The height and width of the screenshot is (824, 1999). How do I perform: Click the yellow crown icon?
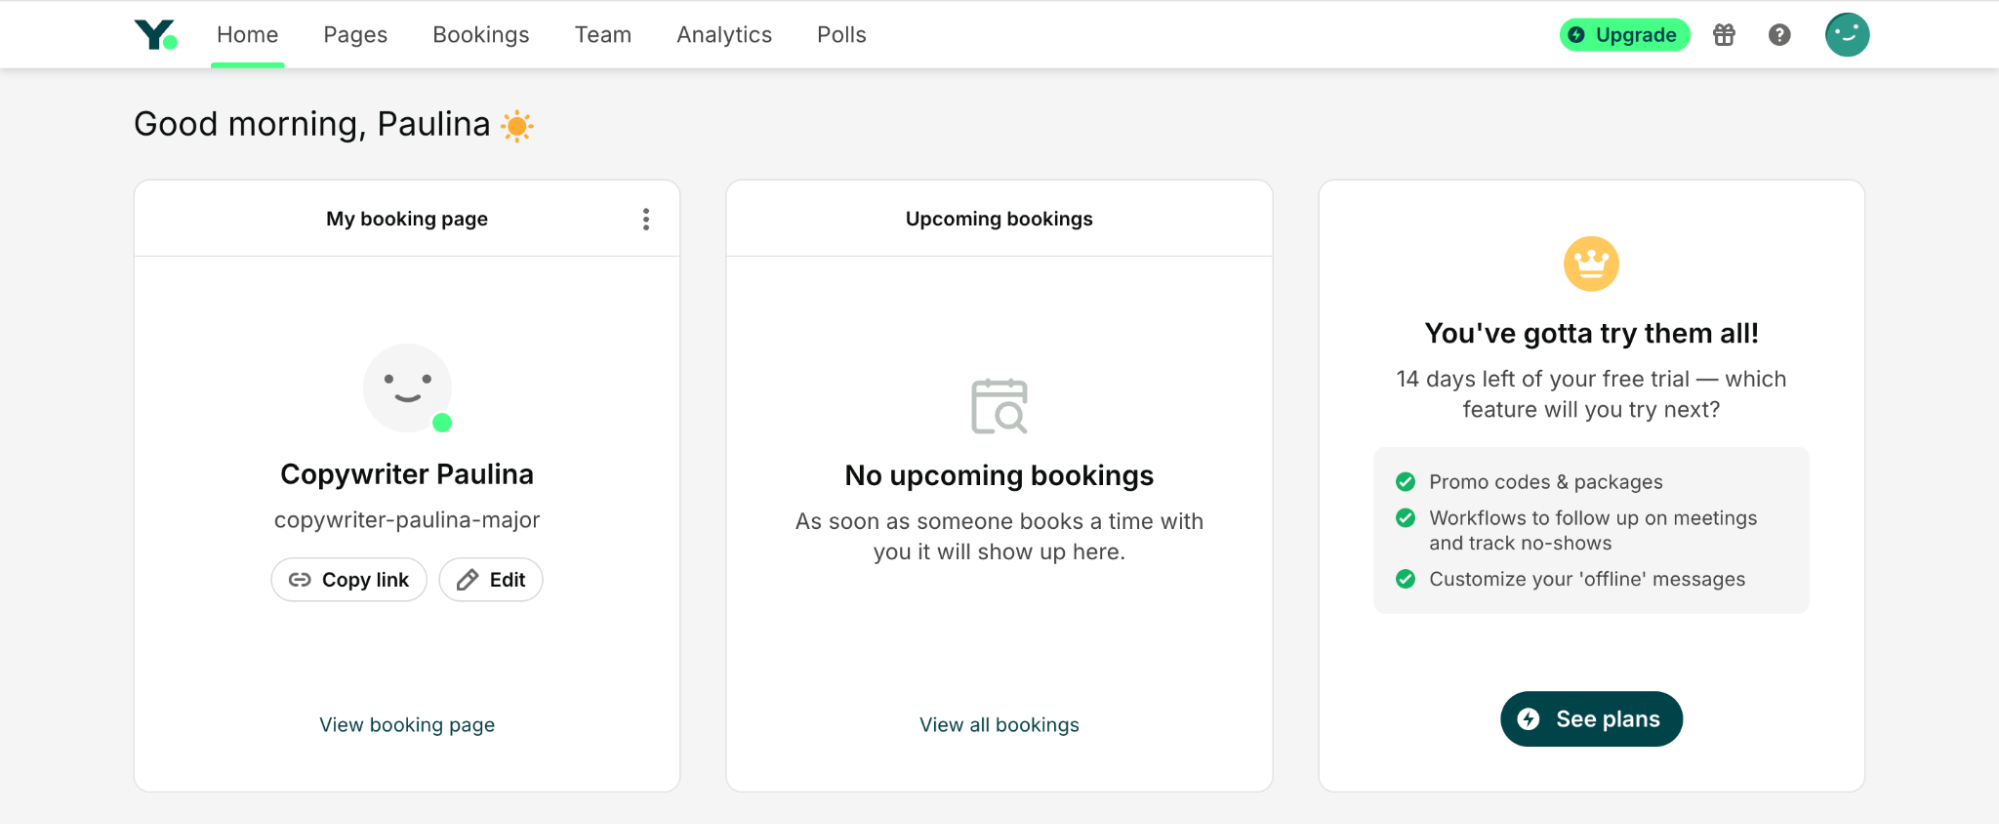tap(1590, 264)
